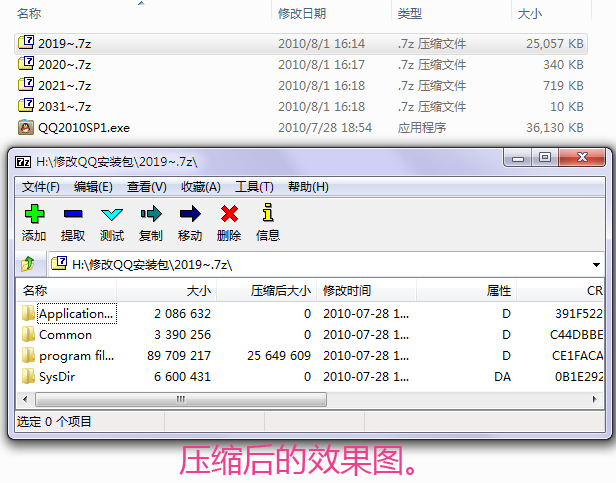Click the horizontal scrollbar thumb
This screenshot has width=616, height=483.
click(181, 400)
